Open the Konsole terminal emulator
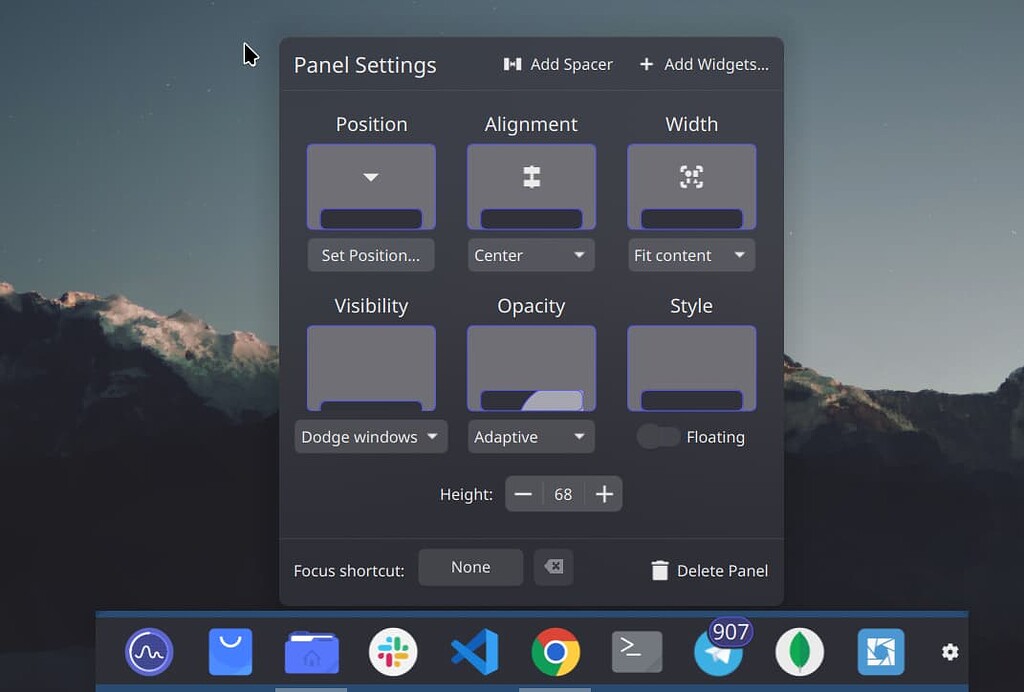The image size is (1024, 692). coord(637,651)
